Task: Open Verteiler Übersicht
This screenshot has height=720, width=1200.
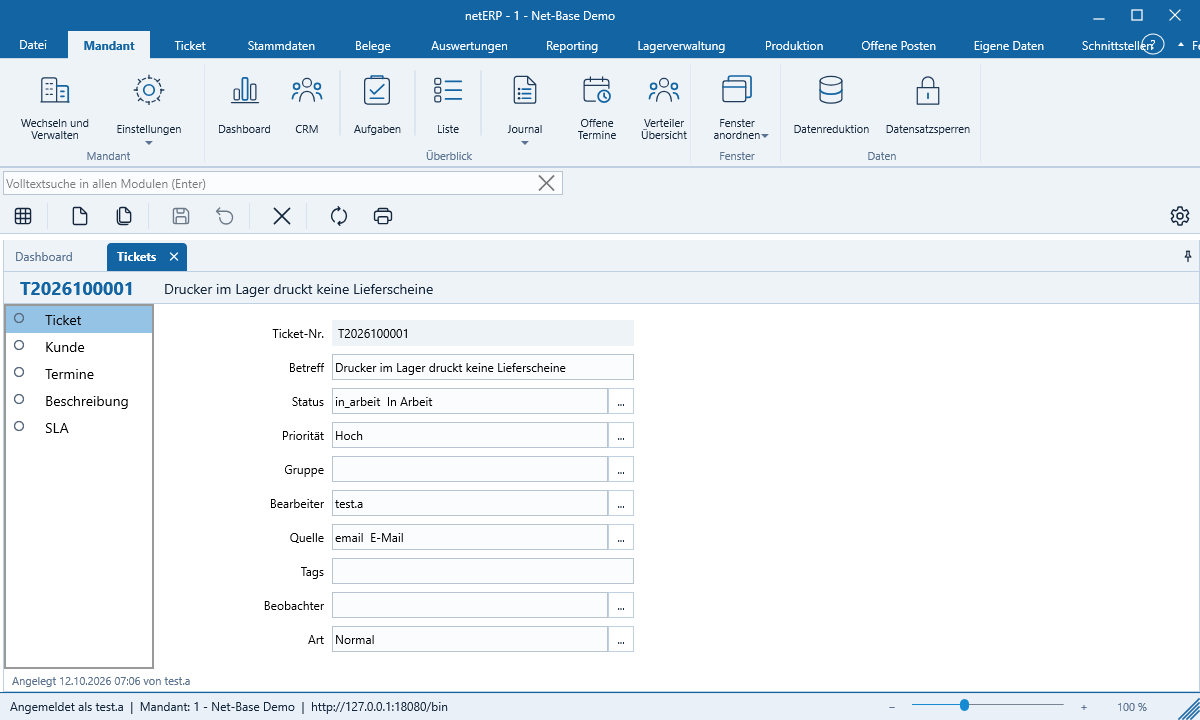Action: (x=664, y=108)
